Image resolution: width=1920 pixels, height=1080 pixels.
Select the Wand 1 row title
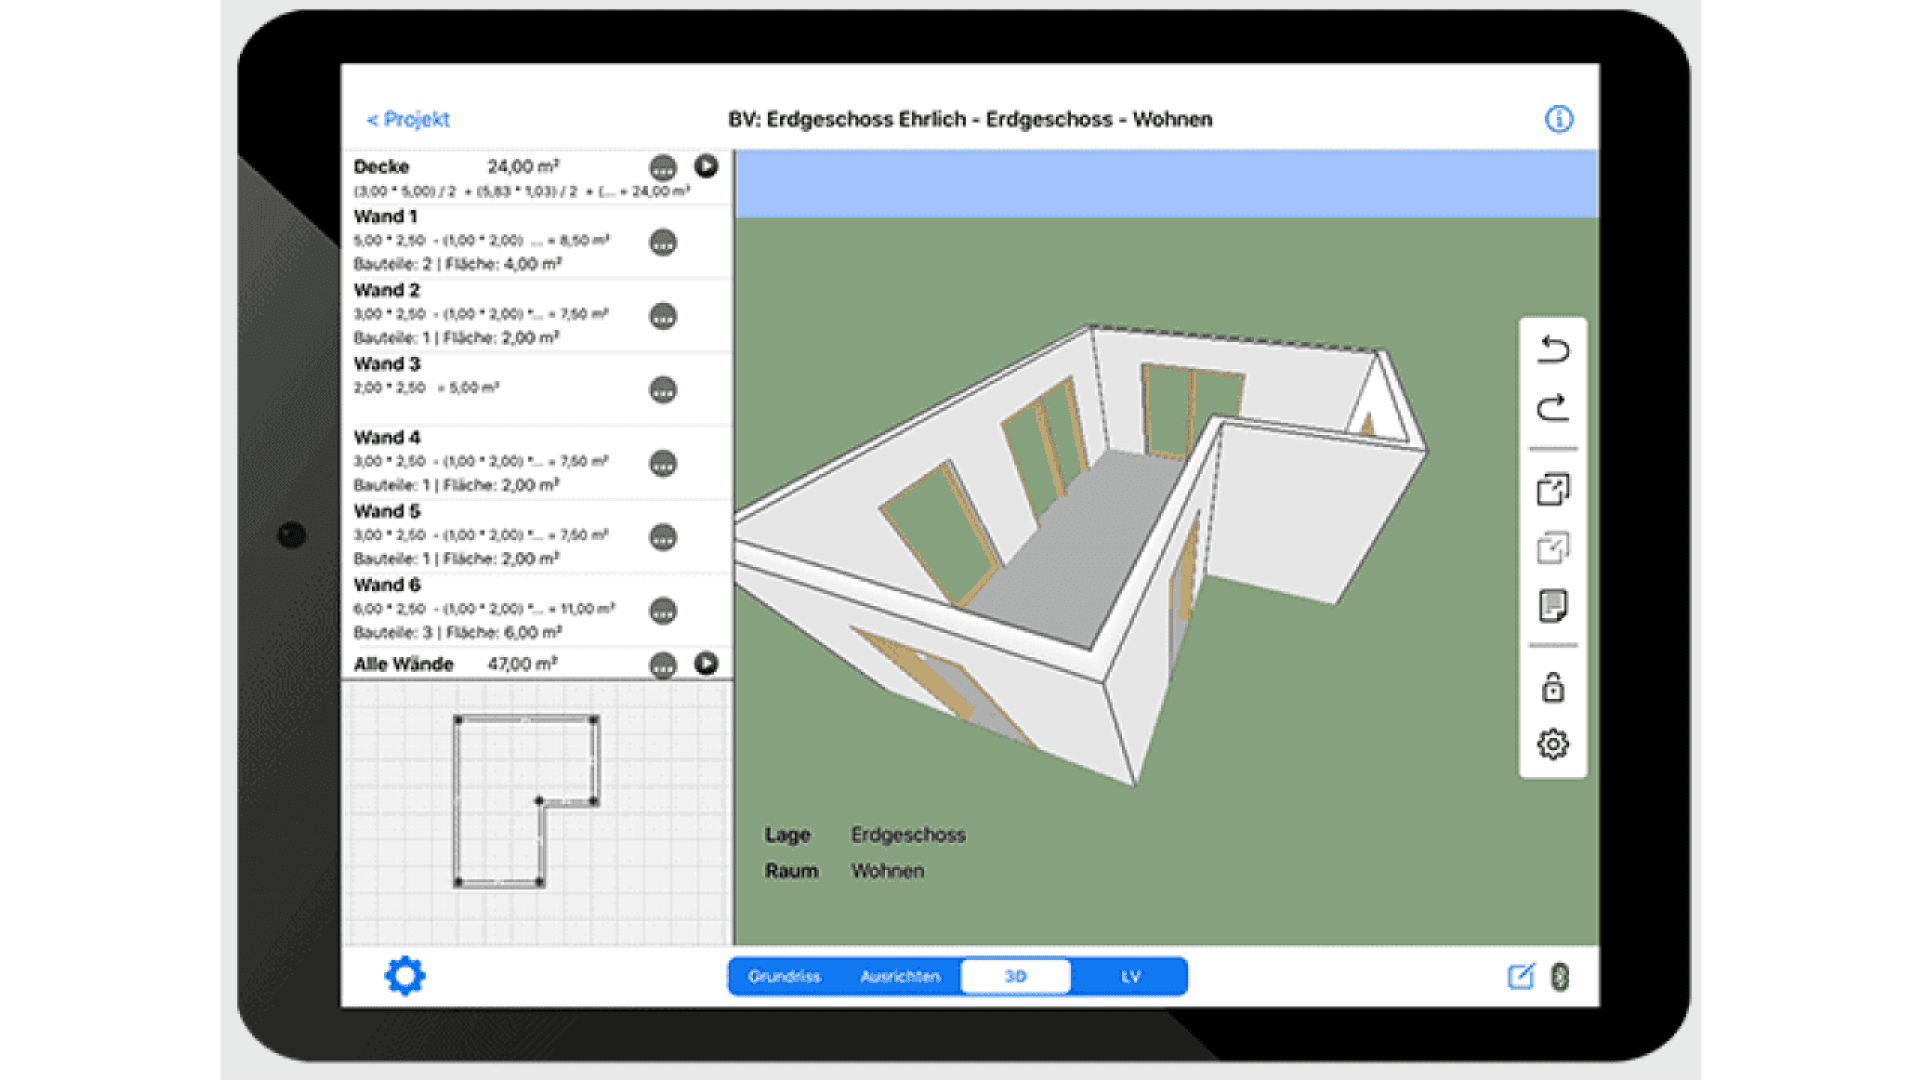pos(385,216)
